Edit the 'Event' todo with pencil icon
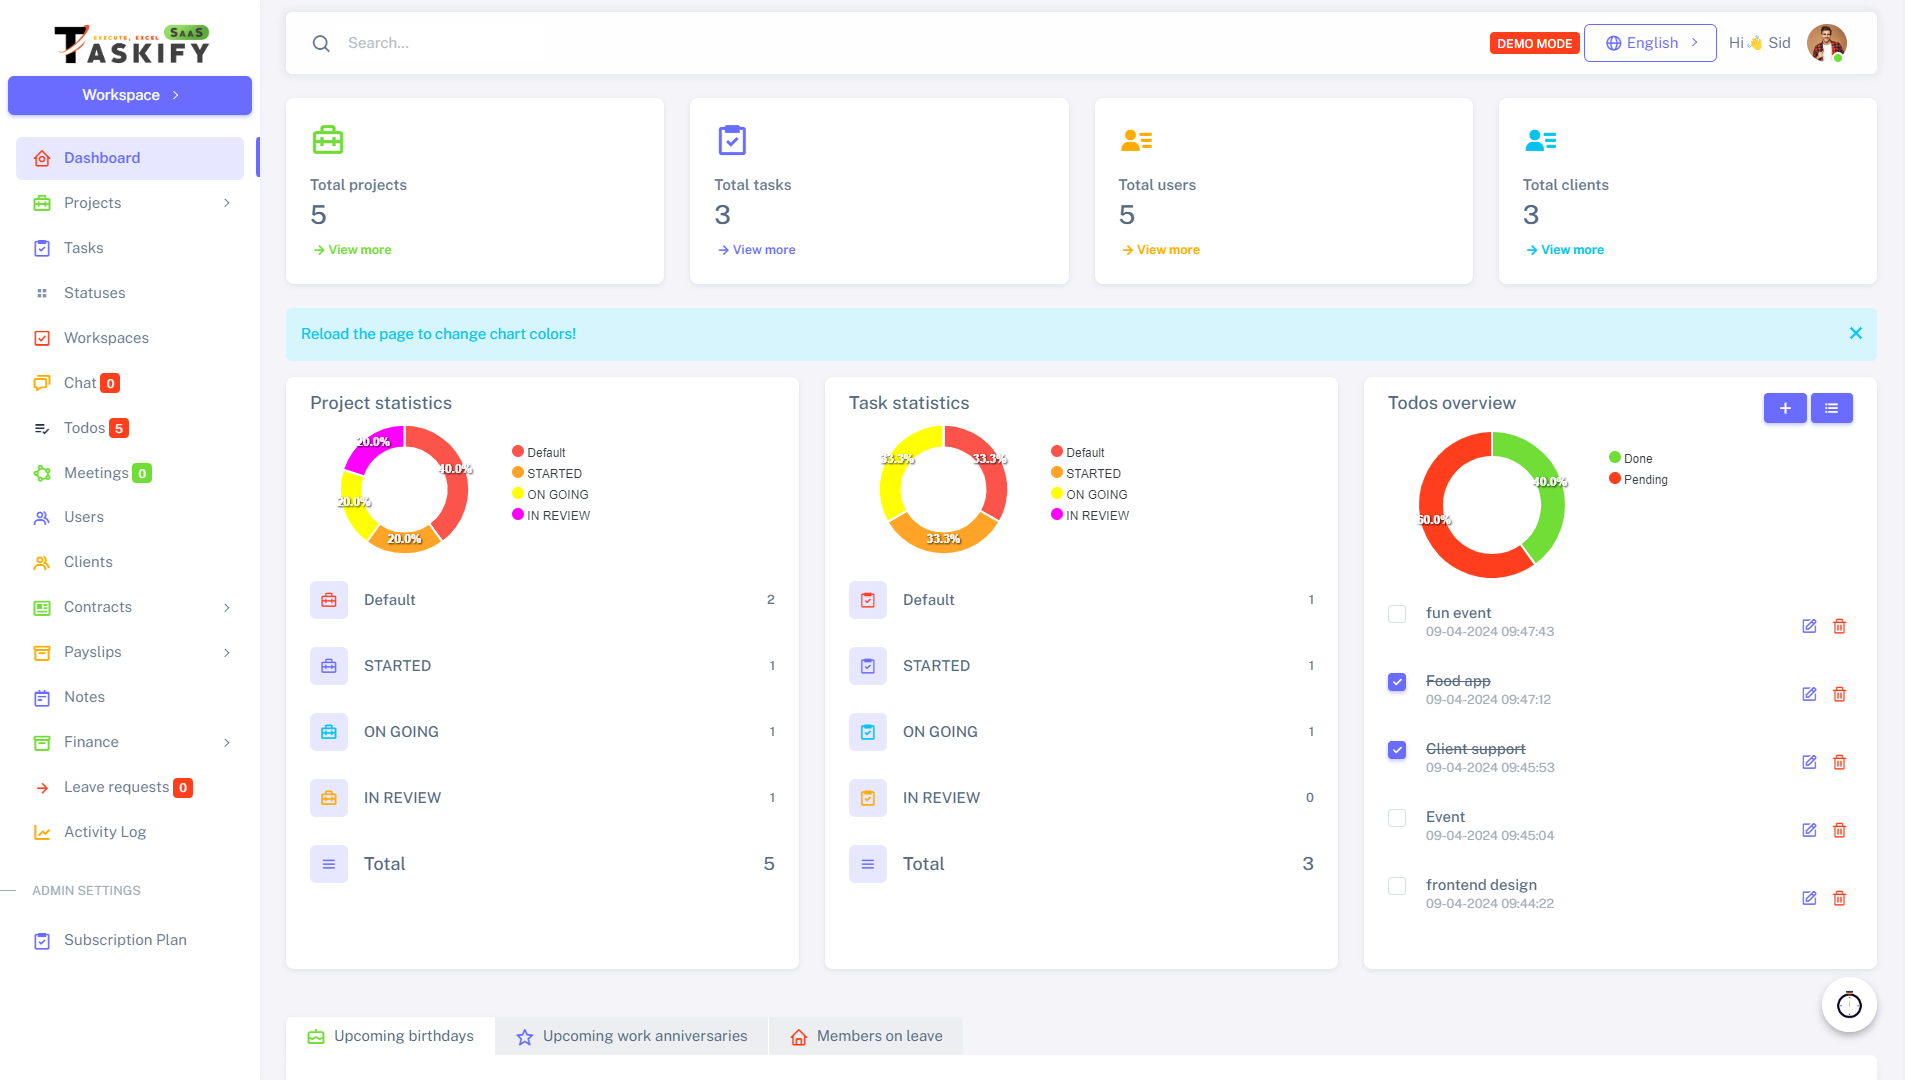Viewport: 1905px width, 1080px height. click(x=1809, y=830)
